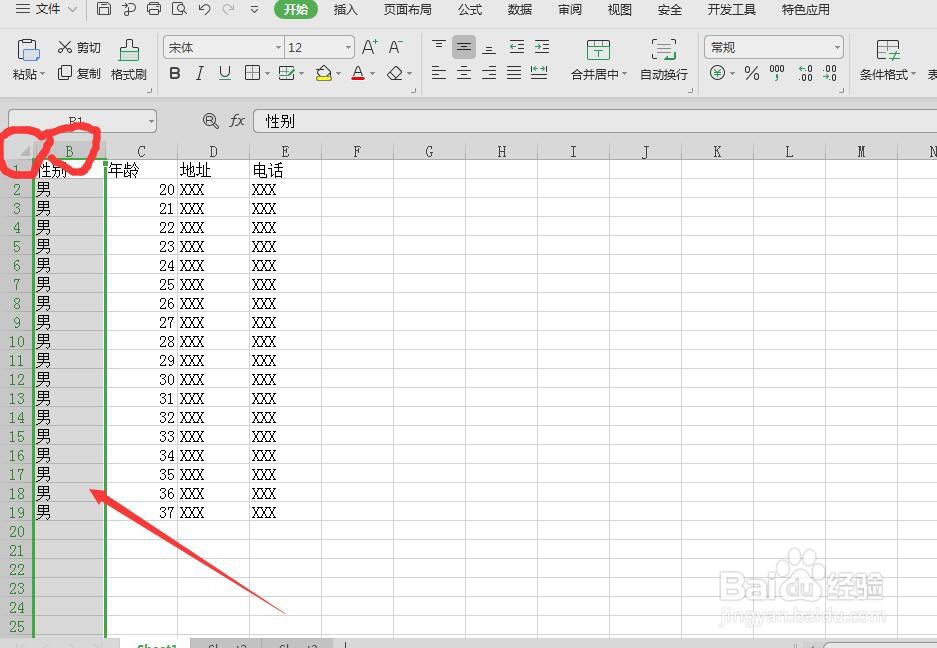Open the font size 12 dropdown
This screenshot has width=937, height=648.
coord(348,47)
